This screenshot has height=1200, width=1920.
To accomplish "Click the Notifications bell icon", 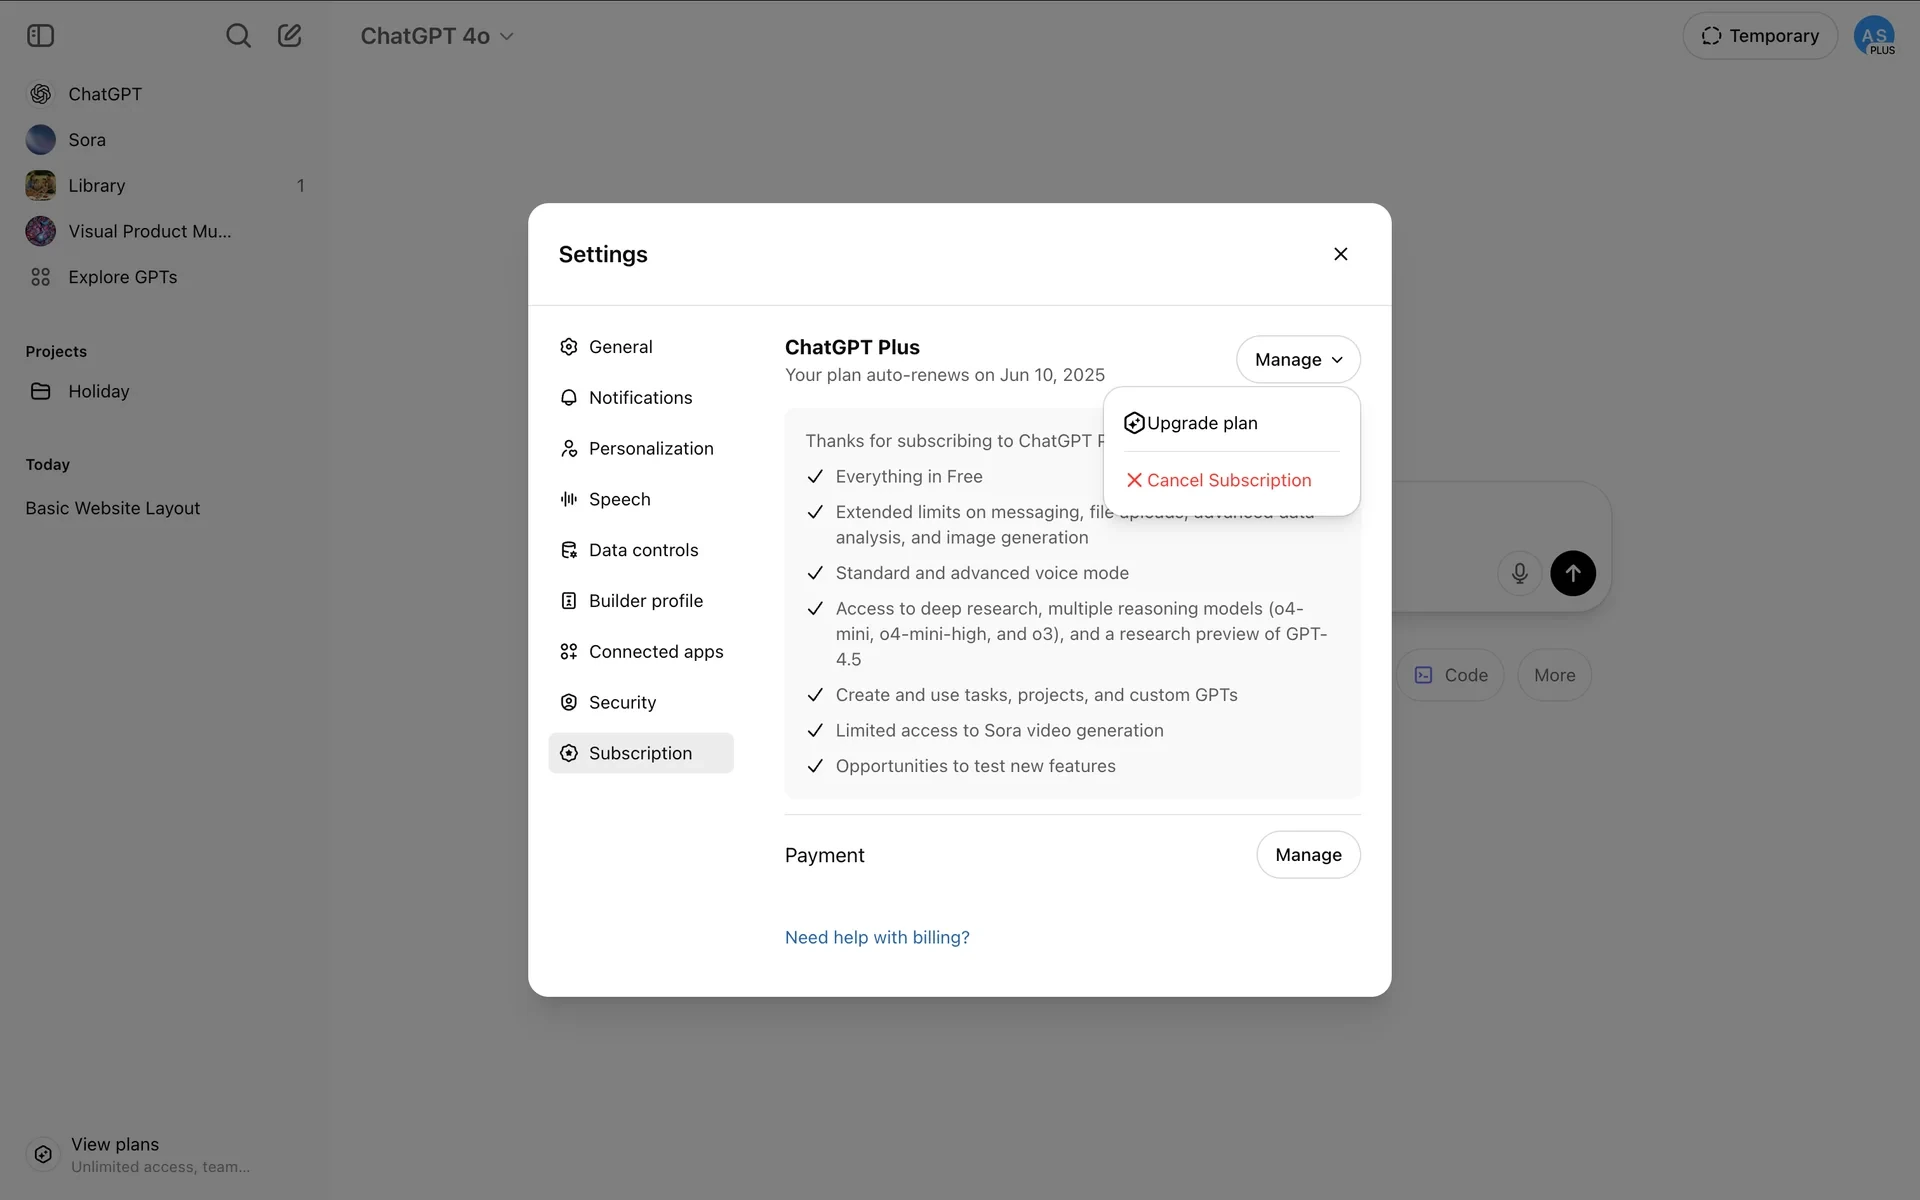I will click(x=569, y=398).
